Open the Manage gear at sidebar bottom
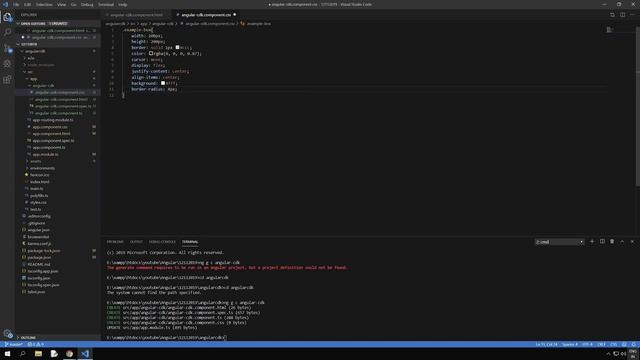 [7, 333]
